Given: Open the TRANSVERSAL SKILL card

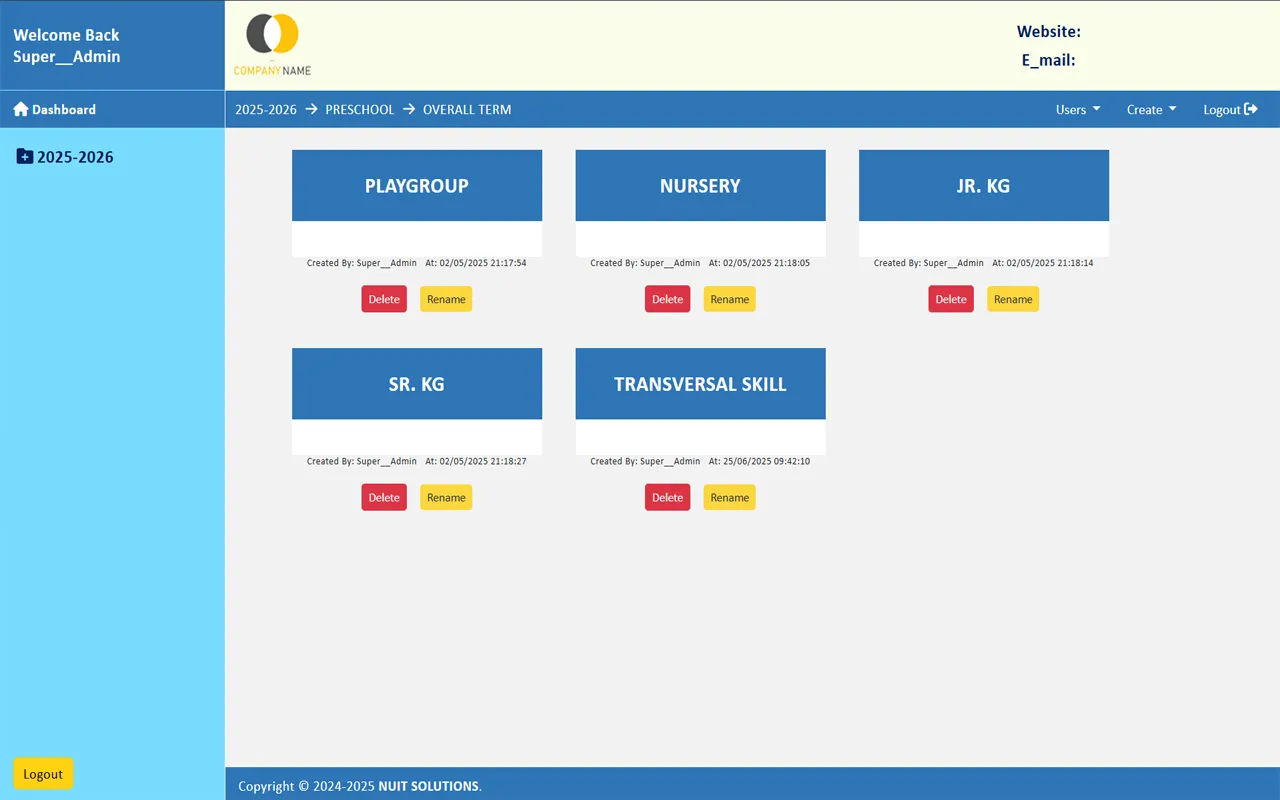Looking at the screenshot, I should click(700, 384).
